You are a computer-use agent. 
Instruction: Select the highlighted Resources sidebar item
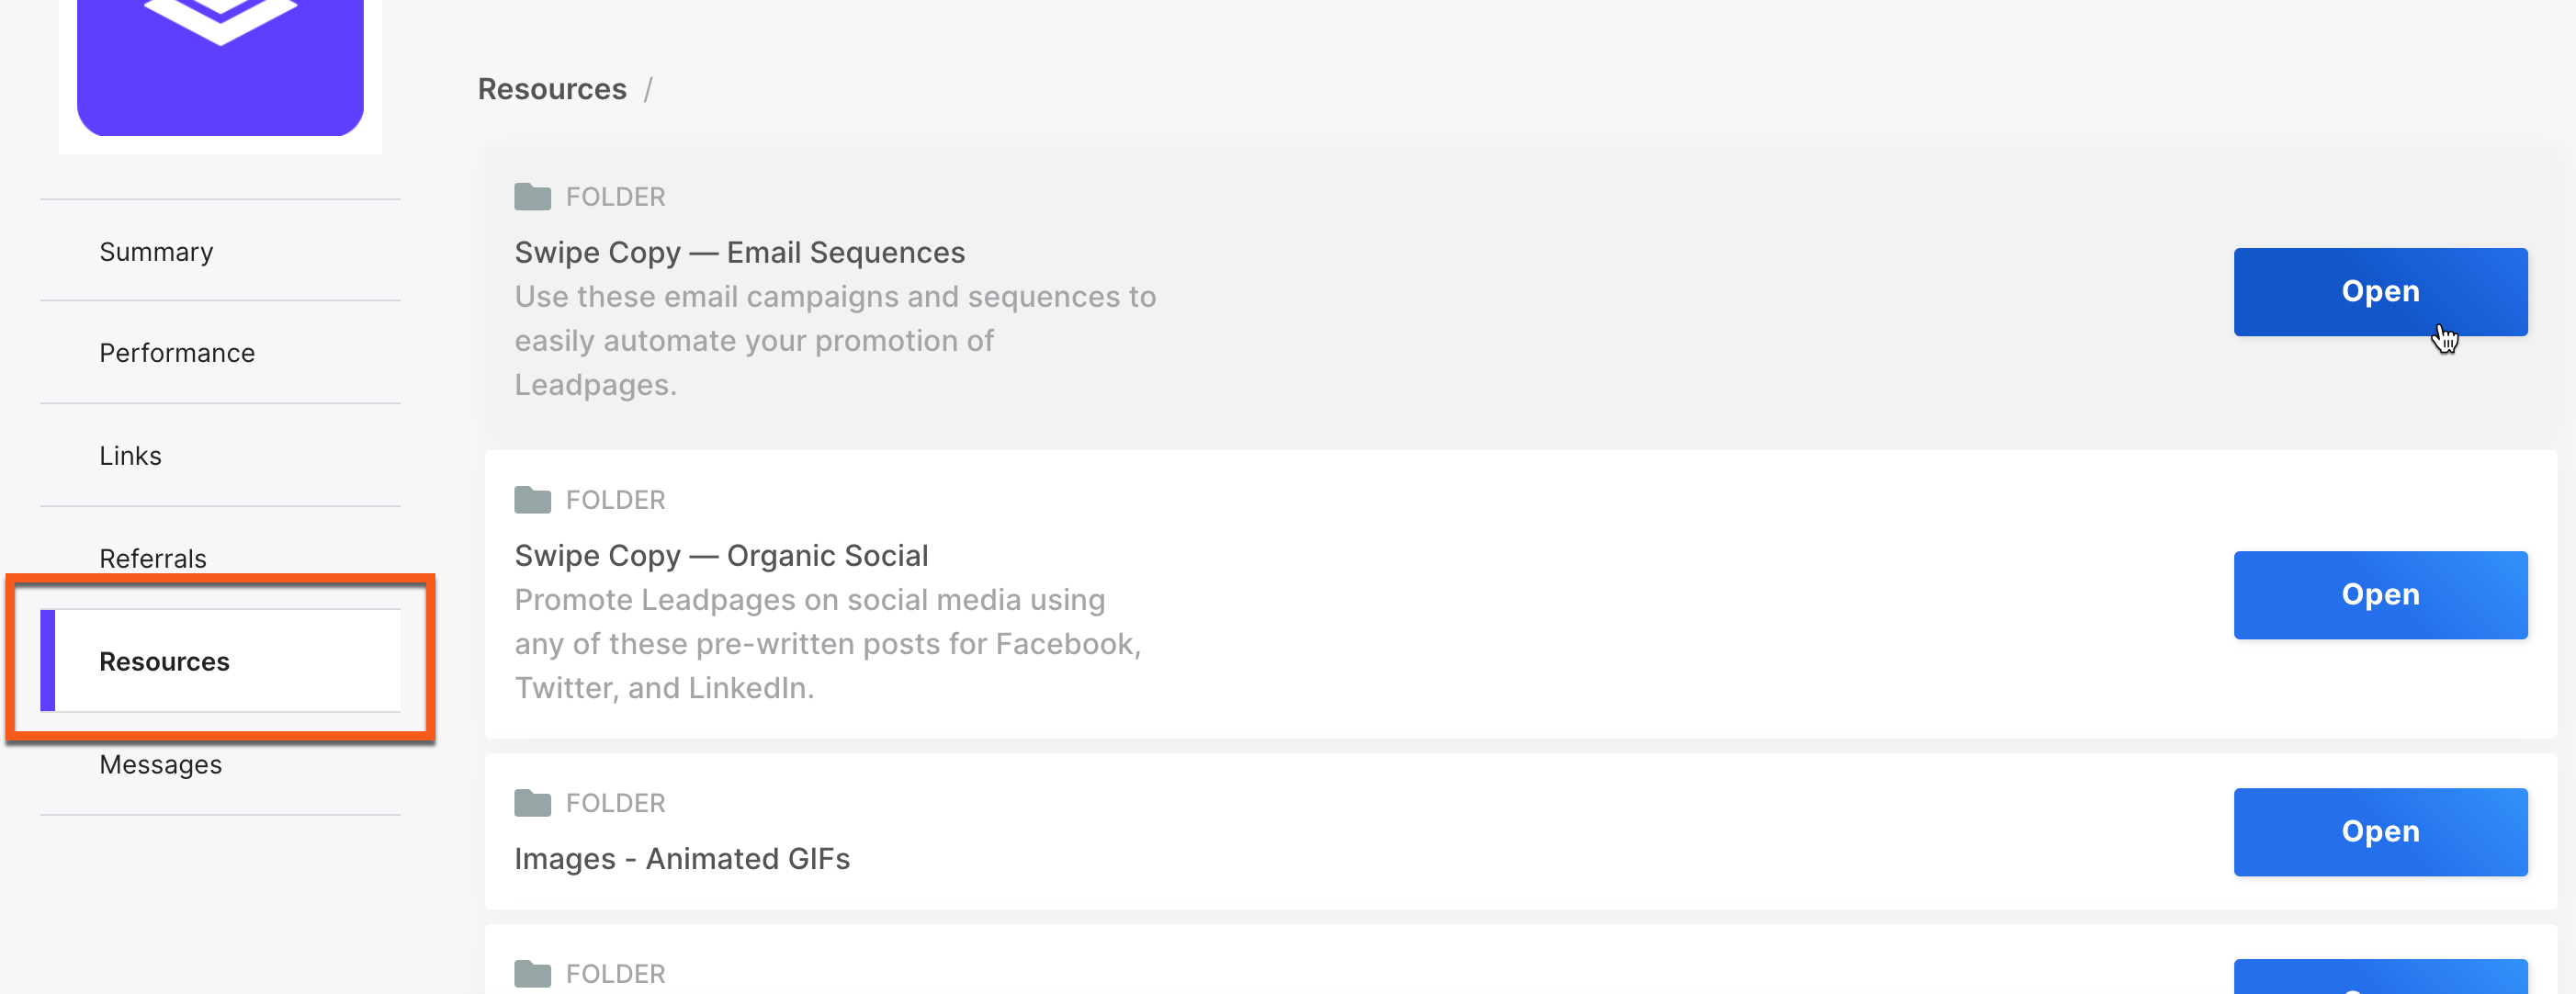pos(165,661)
